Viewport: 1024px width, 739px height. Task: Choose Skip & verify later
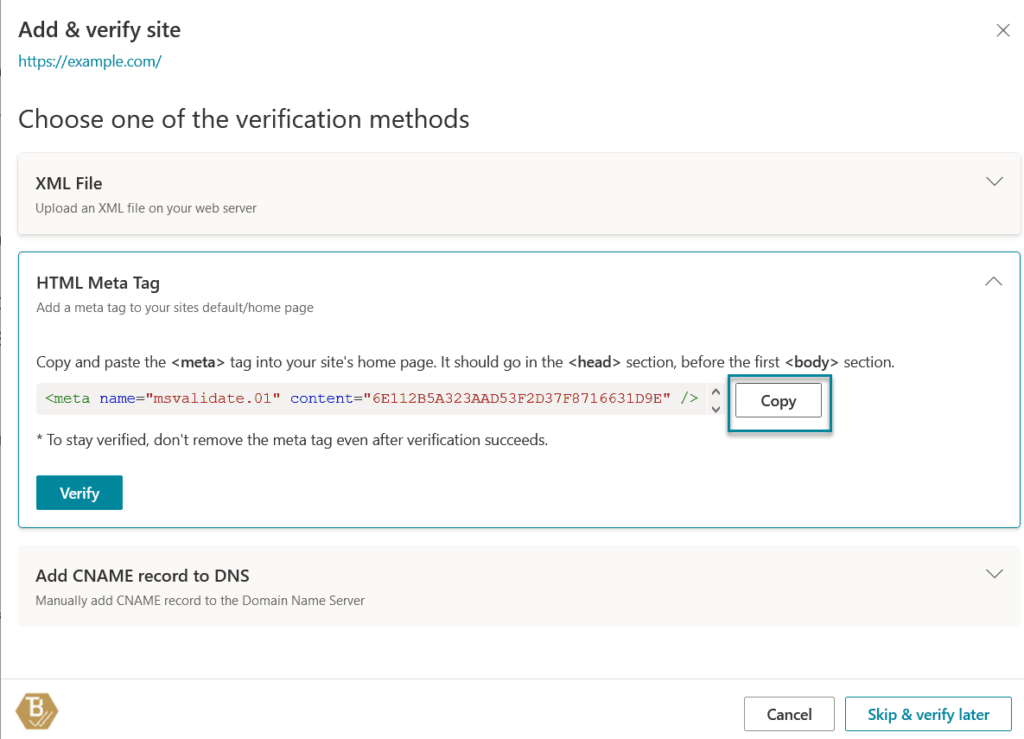[928, 713]
